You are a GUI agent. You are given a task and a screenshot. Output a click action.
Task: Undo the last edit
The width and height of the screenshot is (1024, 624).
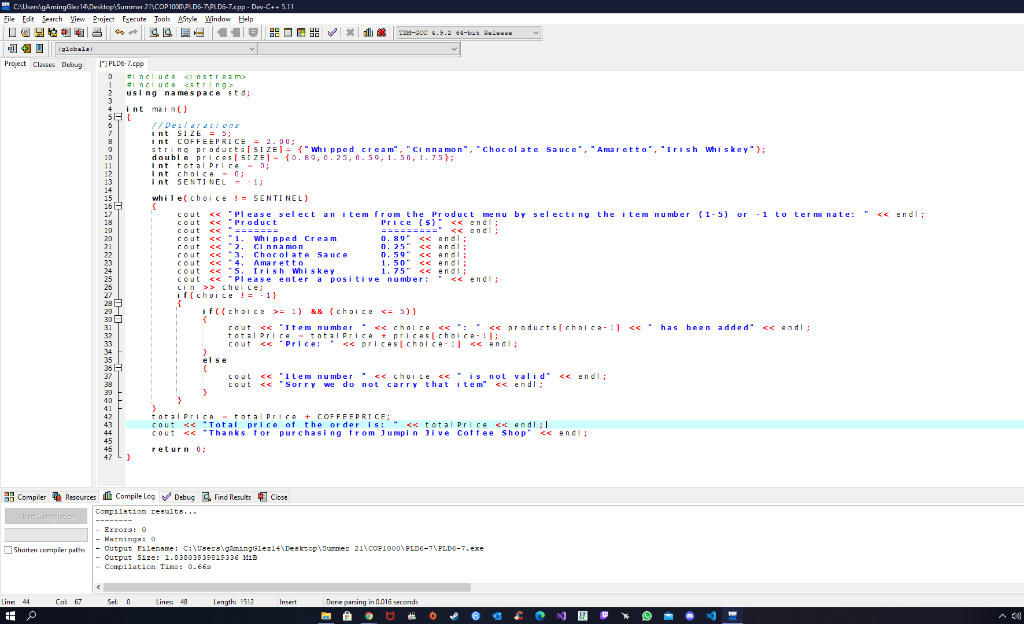pyautogui.click(x=119, y=31)
